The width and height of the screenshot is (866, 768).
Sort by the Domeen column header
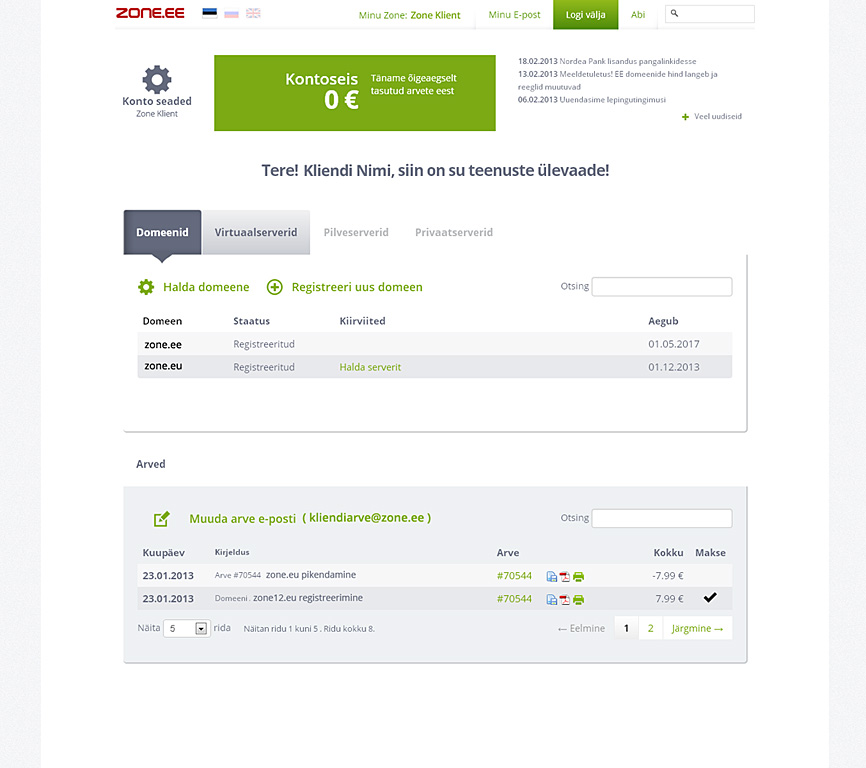162,321
